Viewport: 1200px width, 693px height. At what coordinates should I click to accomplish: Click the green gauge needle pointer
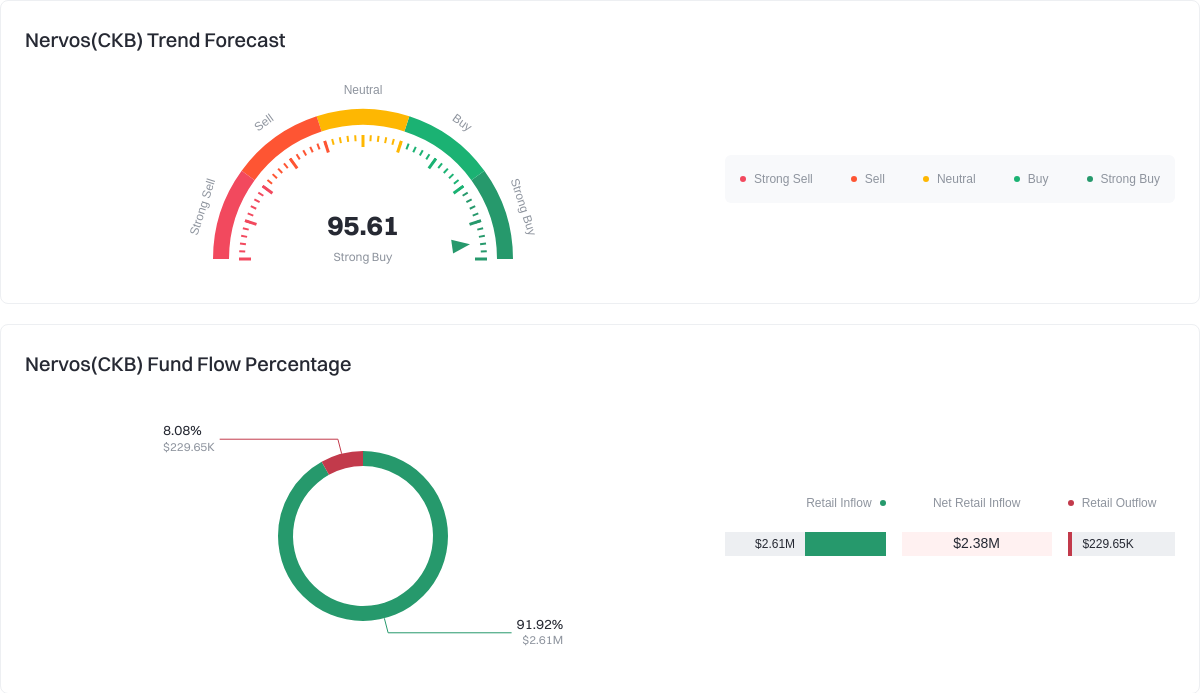click(459, 246)
